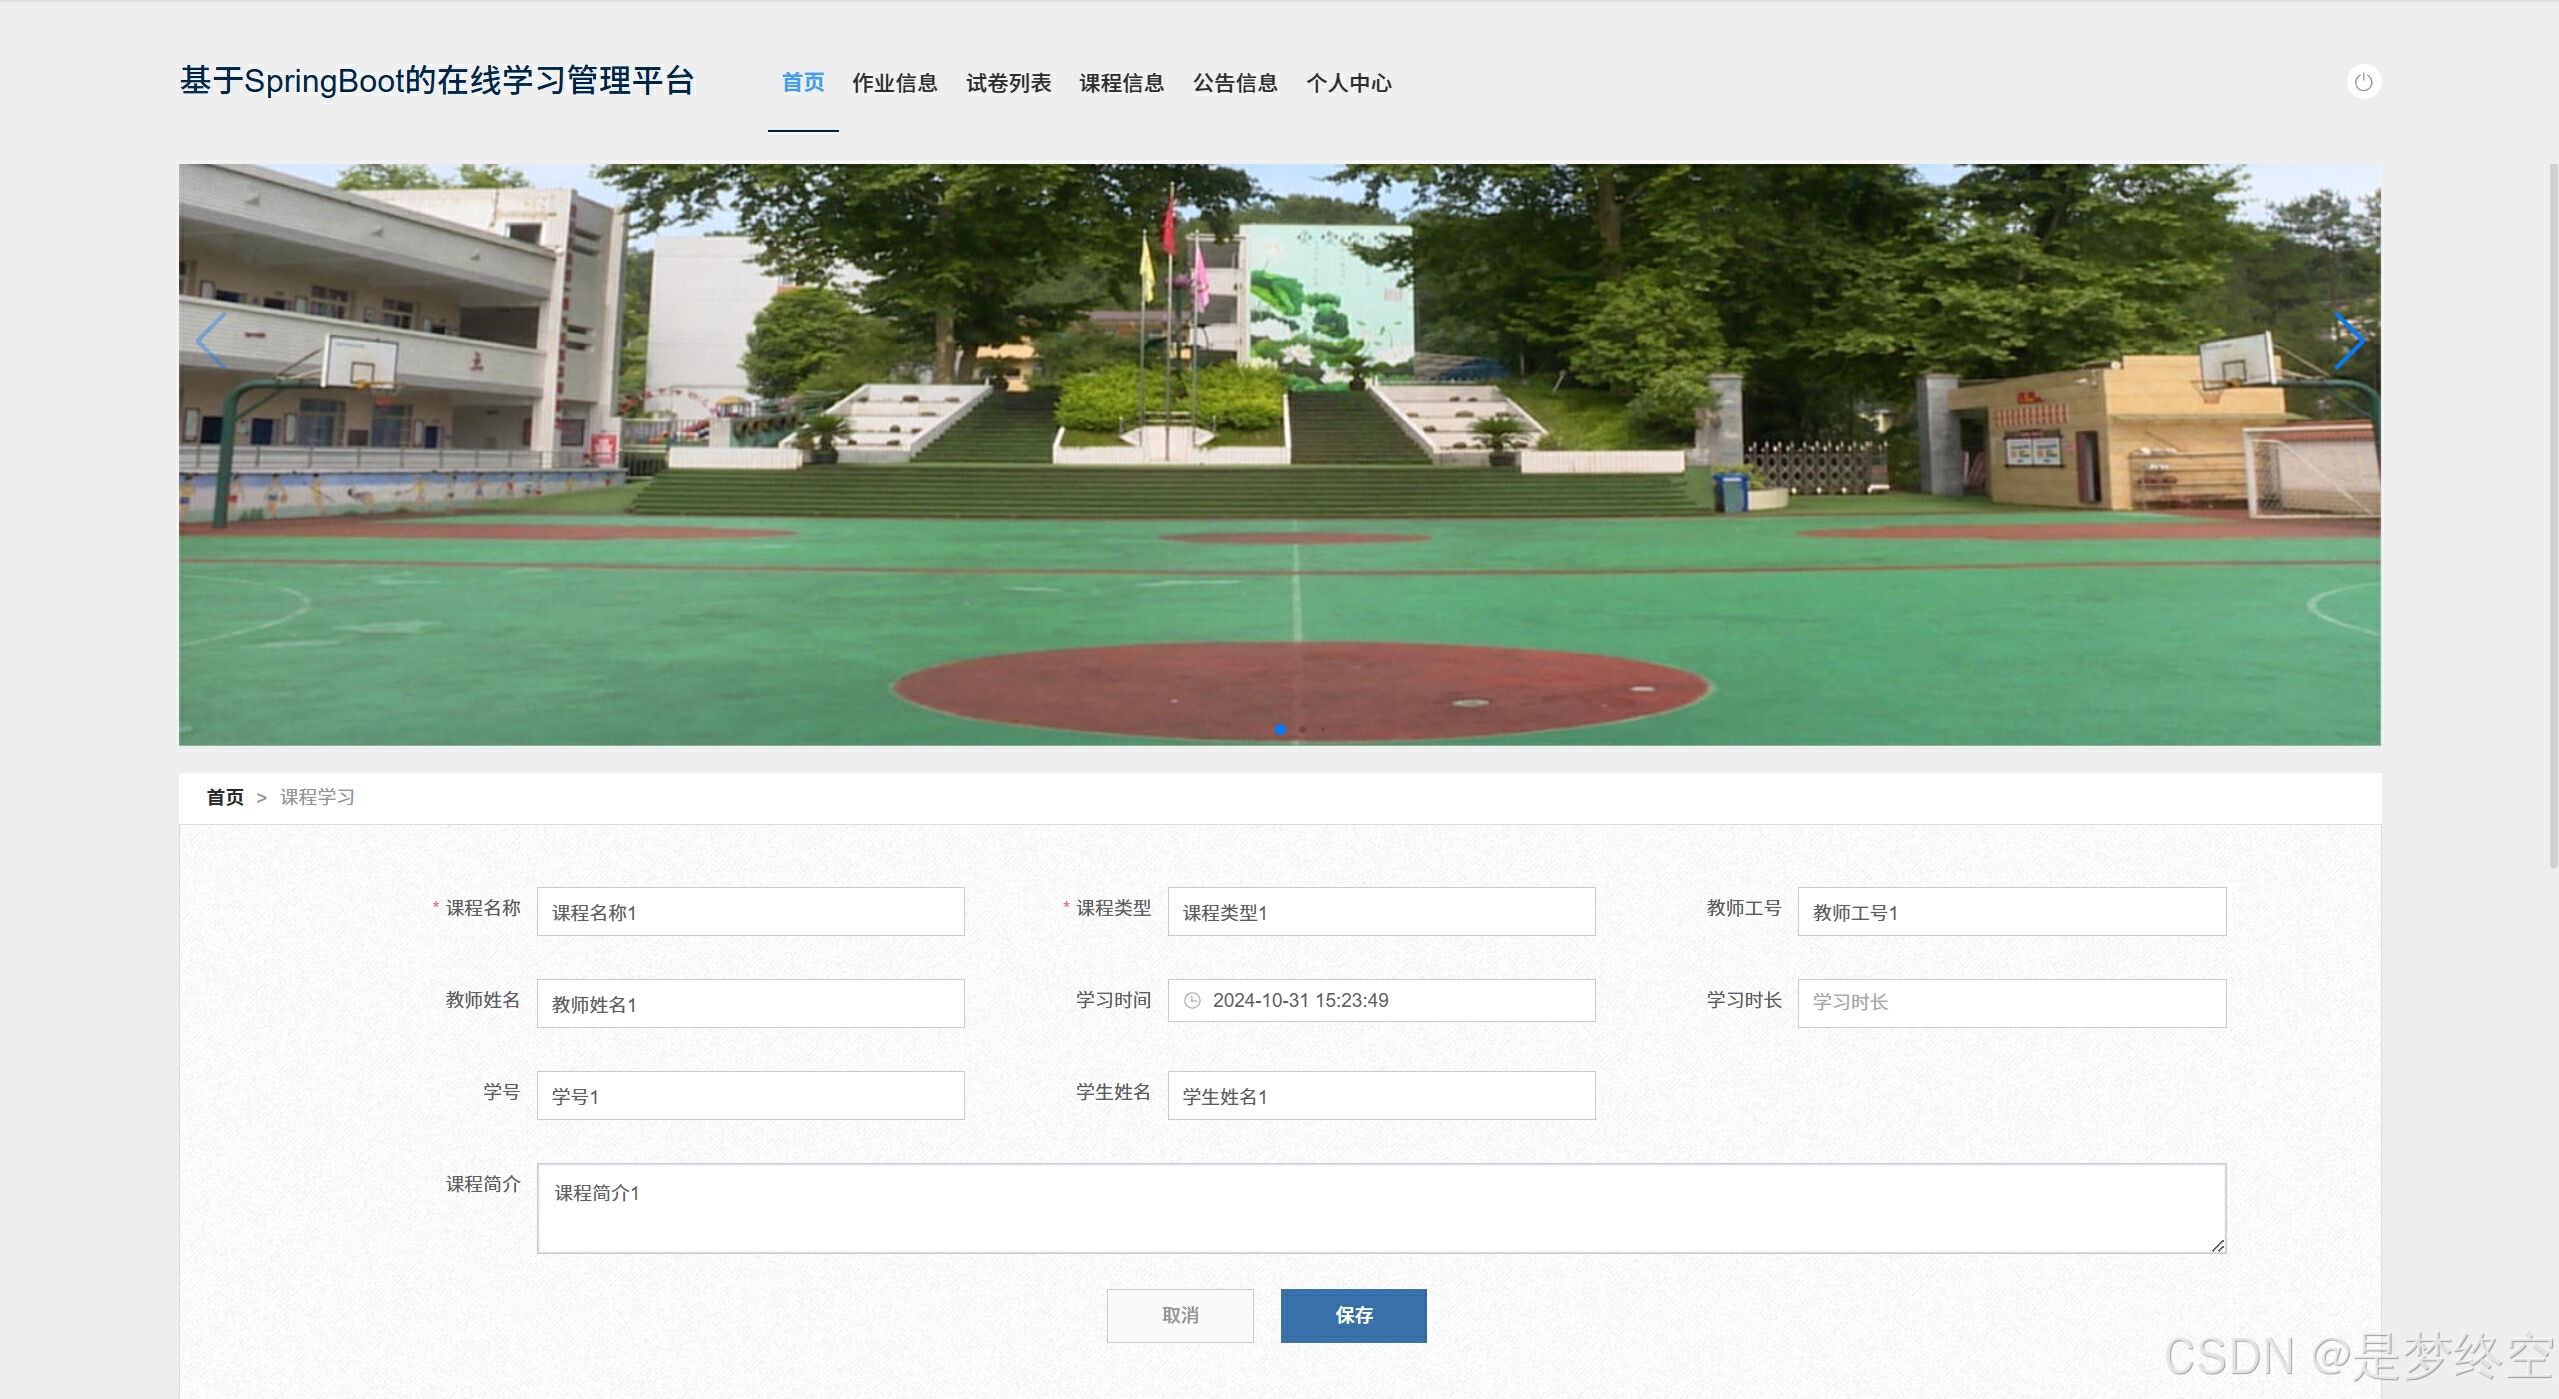Click 首页 breadcrumb link
This screenshot has height=1399, width=2559.
[x=225, y=797]
